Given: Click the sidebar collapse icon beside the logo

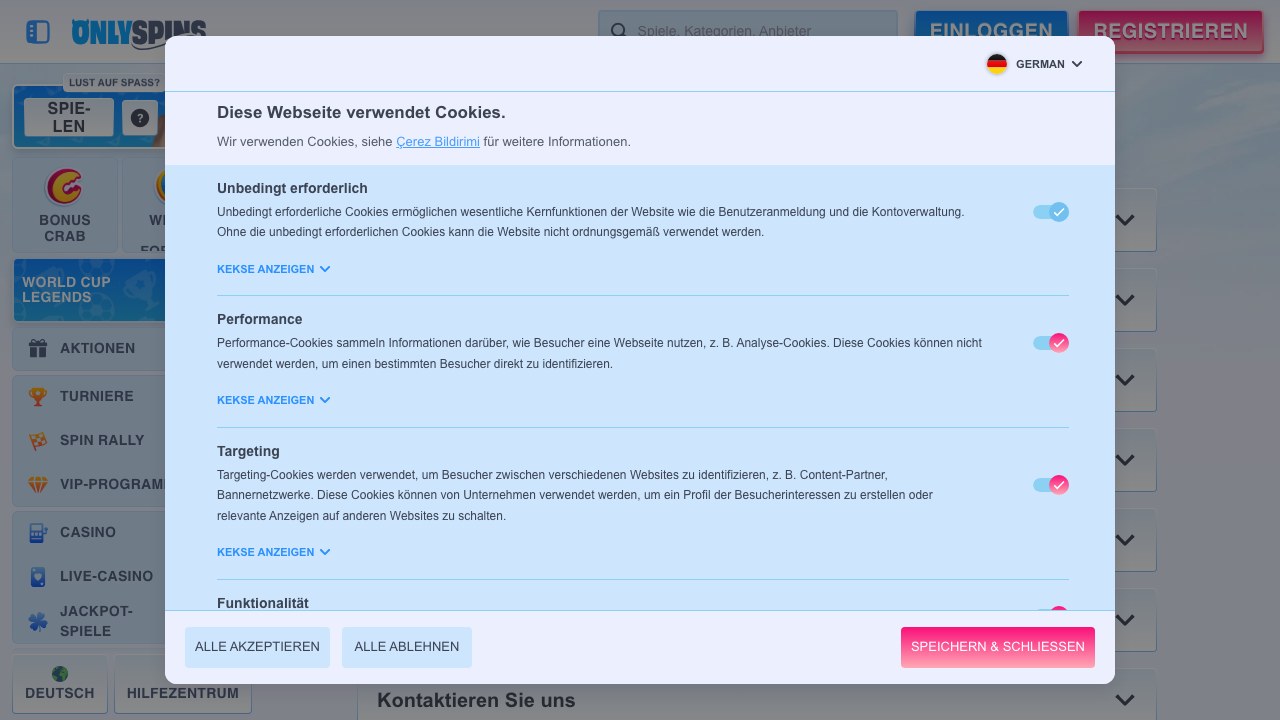Looking at the screenshot, I should (38, 32).
